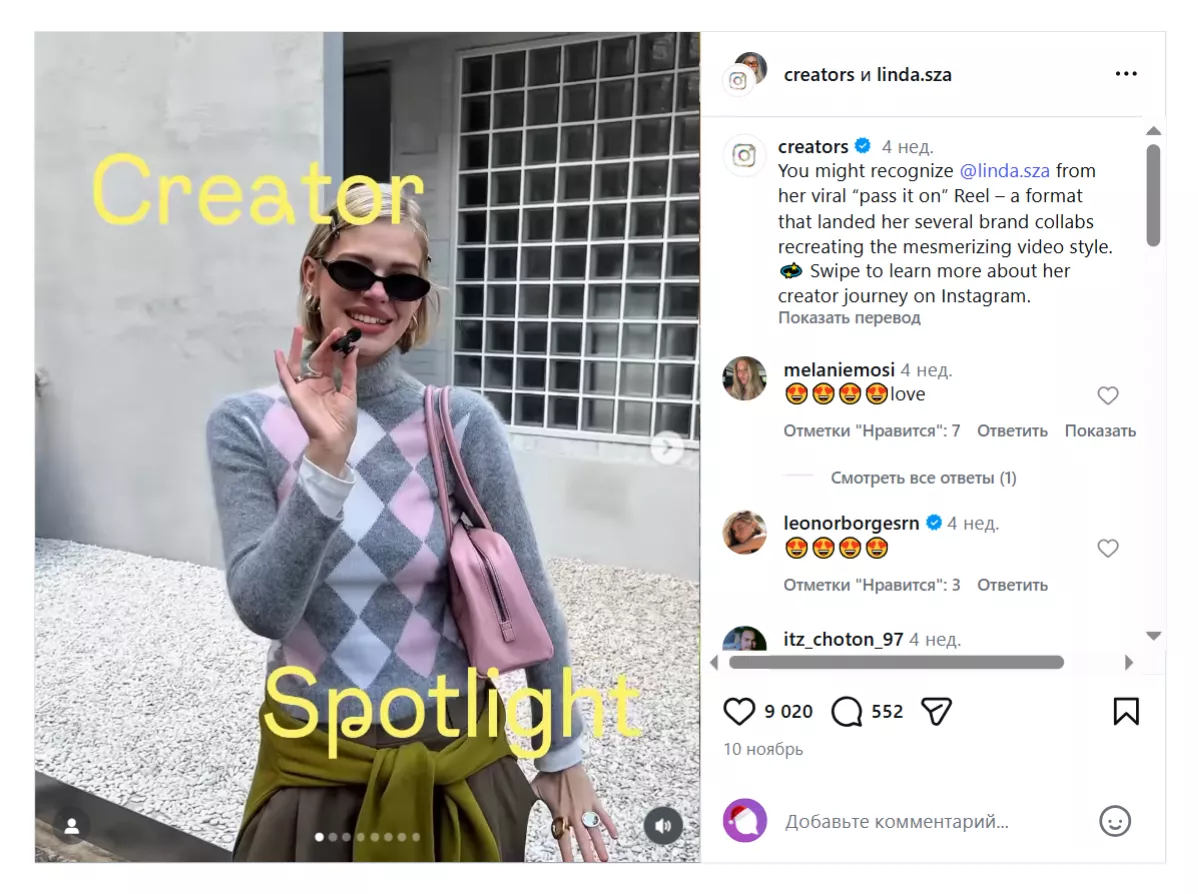Open linda.sza profile in header

tap(914, 74)
